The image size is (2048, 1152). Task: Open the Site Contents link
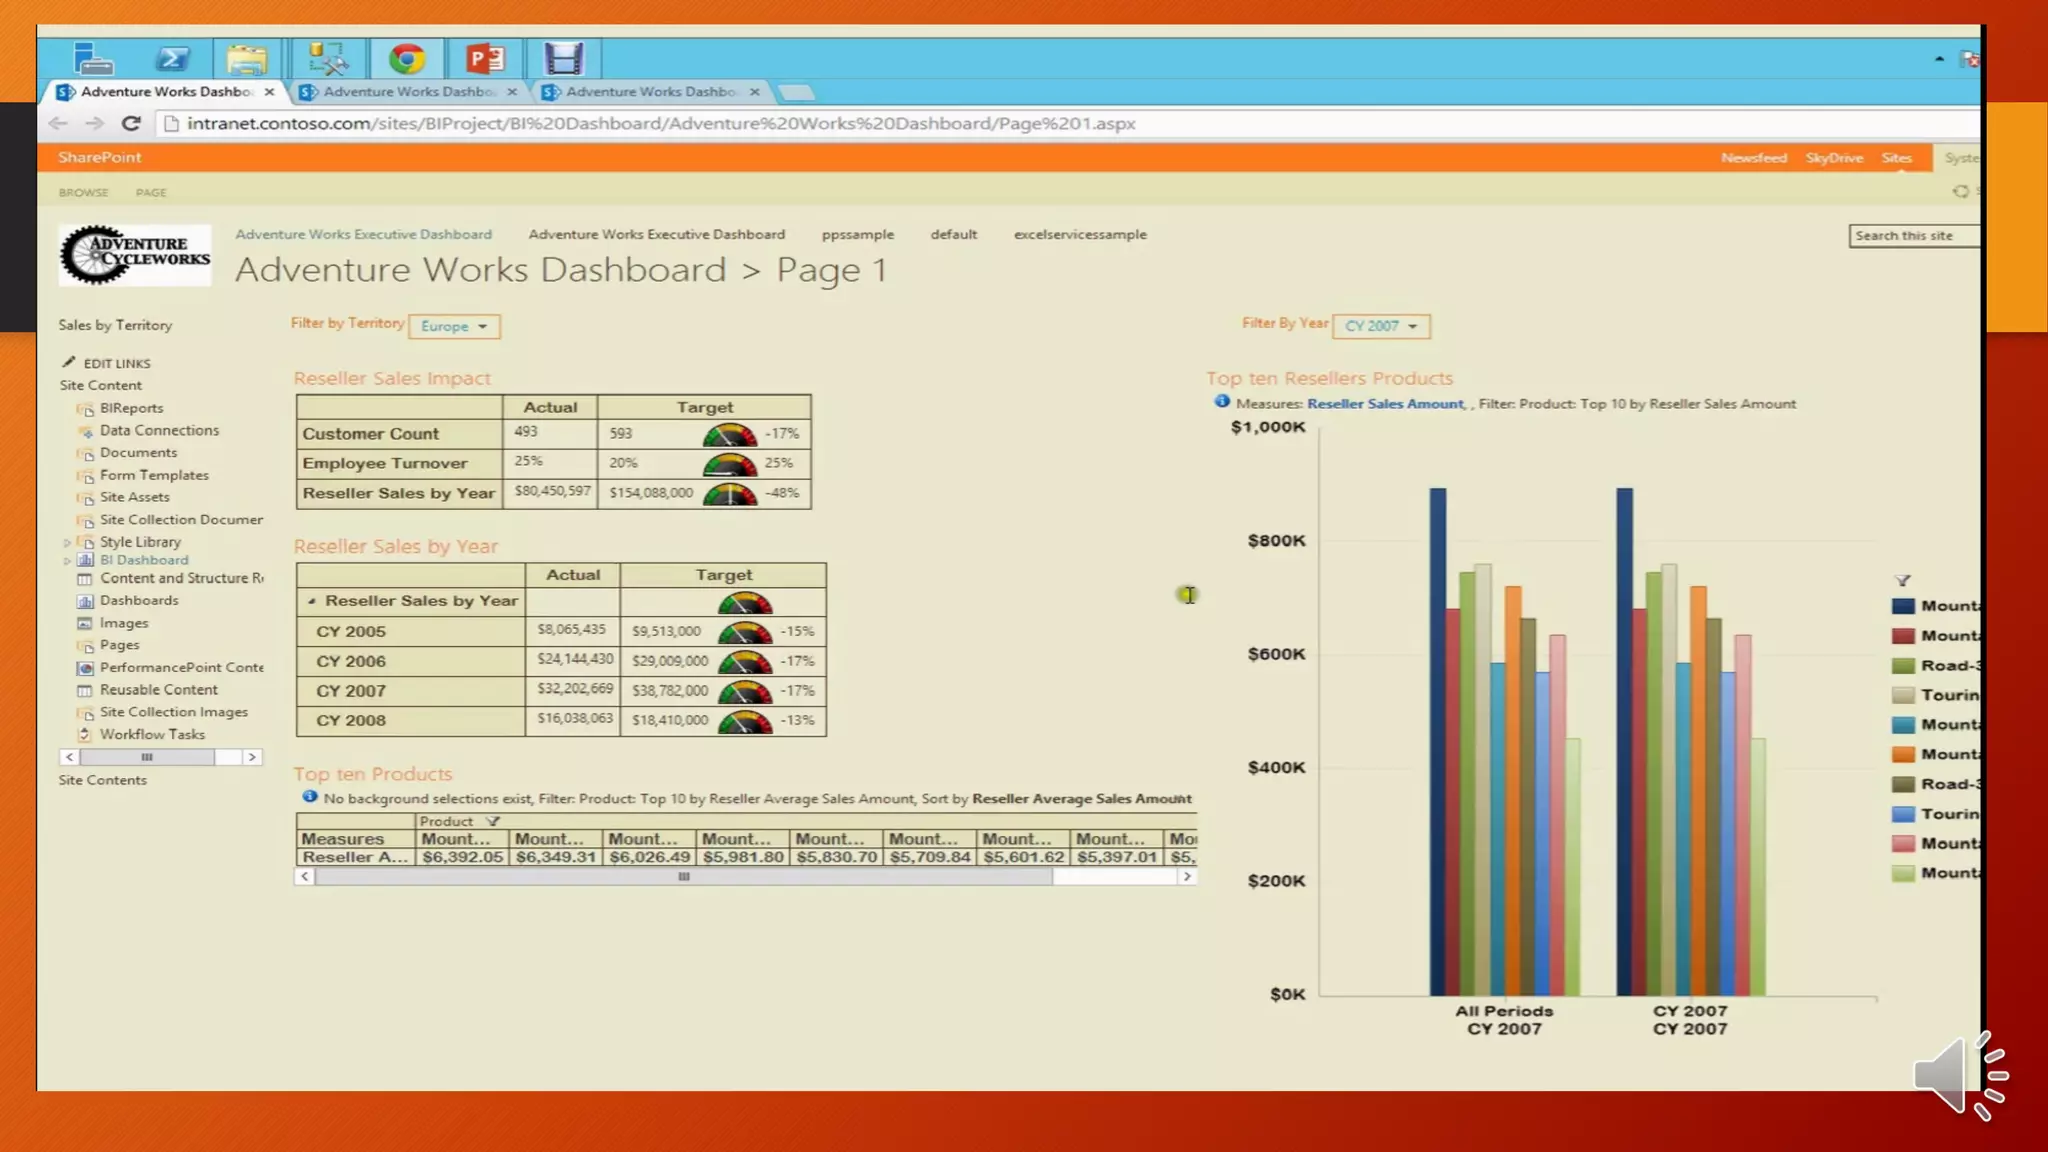click(x=102, y=780)
